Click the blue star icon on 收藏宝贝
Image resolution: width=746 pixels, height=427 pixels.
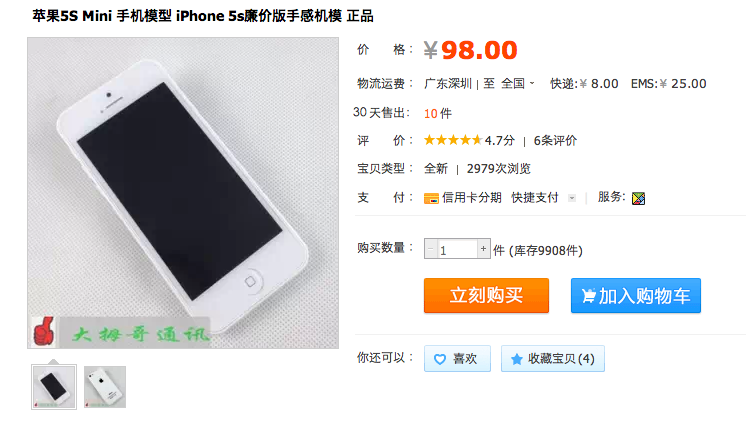click(517, 359)
